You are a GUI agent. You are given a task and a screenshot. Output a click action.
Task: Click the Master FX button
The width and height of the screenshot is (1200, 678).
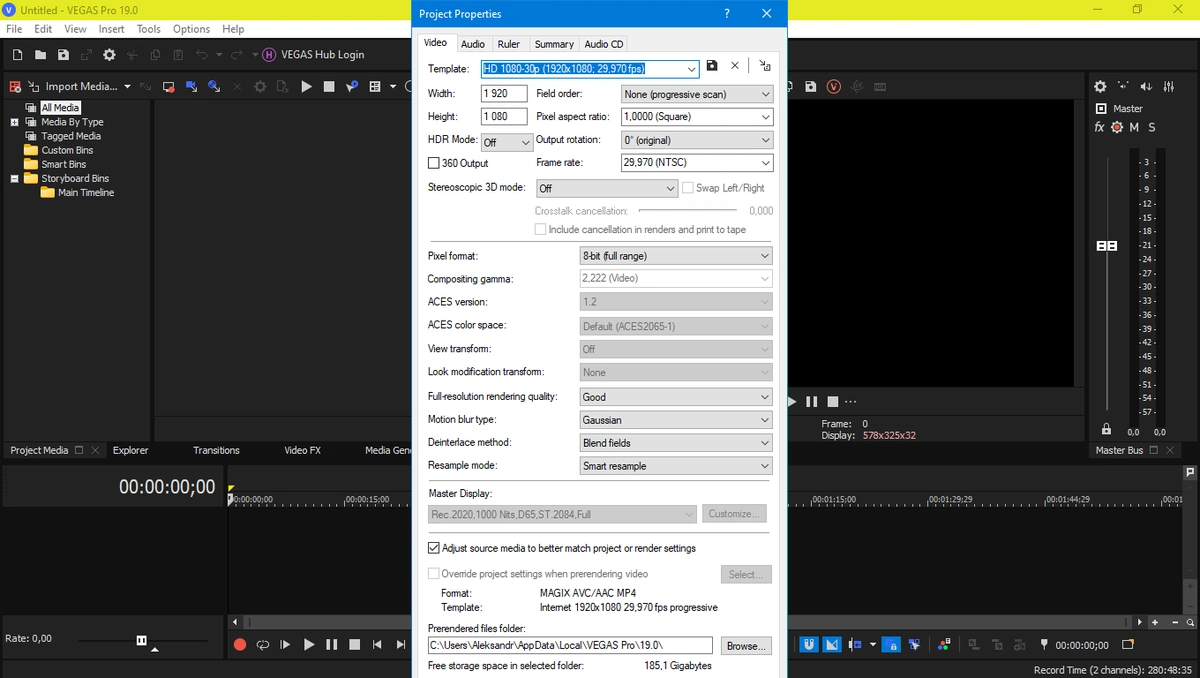click(1099, 128)
